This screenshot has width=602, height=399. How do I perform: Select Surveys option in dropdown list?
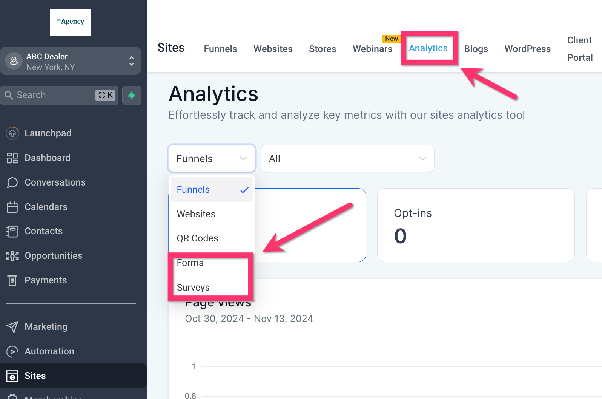point(212,288)
